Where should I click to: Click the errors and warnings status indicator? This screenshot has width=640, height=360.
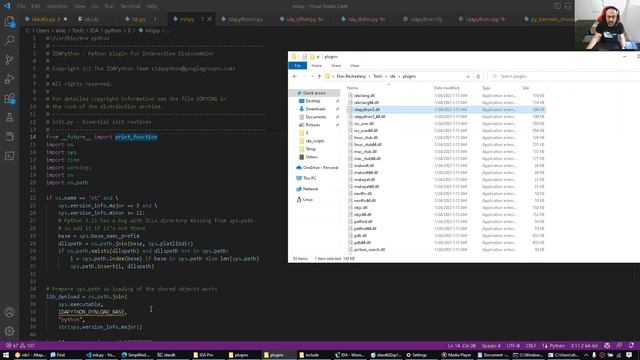pos(20,345)
